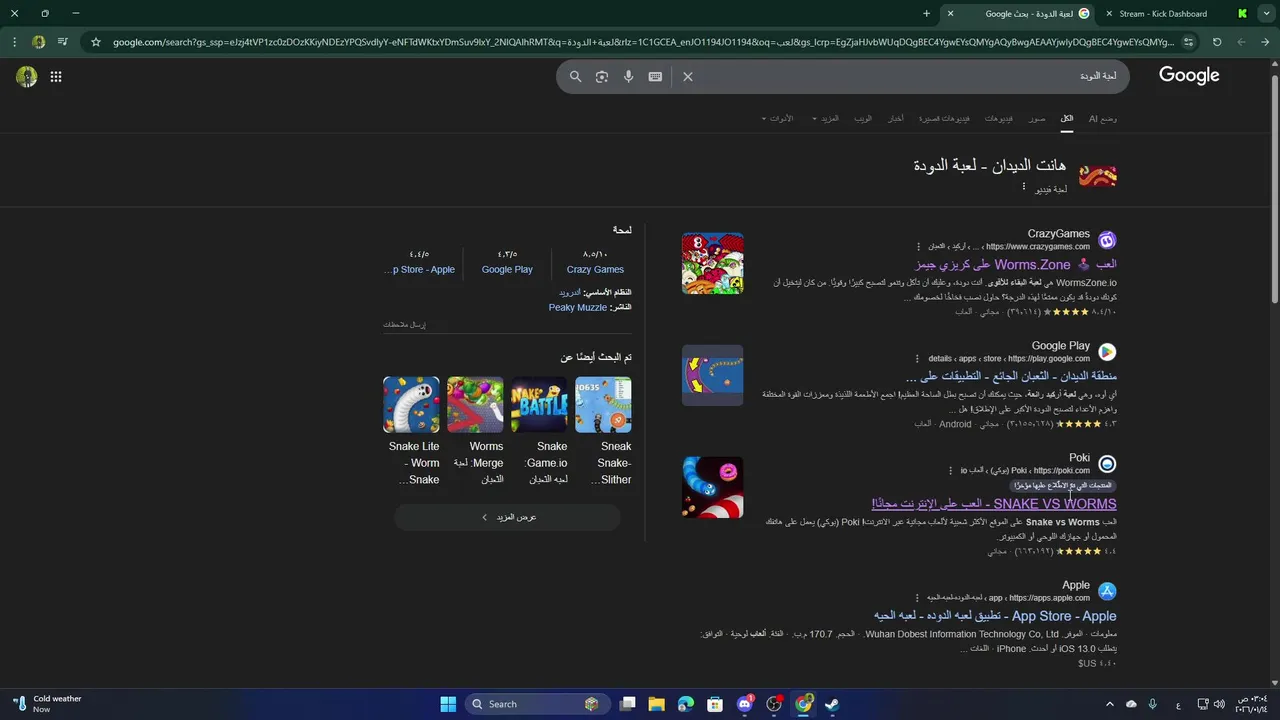Click the Chrome address bar URL
1280x720 pixels.
tap(643, 42)
